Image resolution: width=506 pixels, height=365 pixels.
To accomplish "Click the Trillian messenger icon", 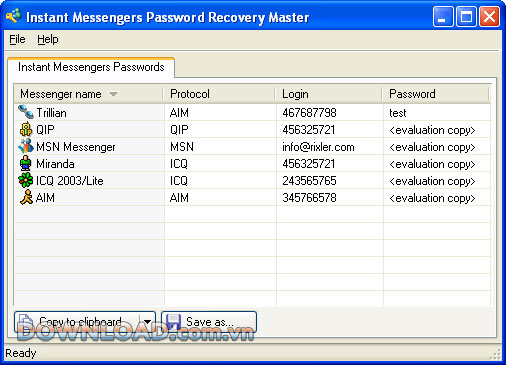I will 26,112.
